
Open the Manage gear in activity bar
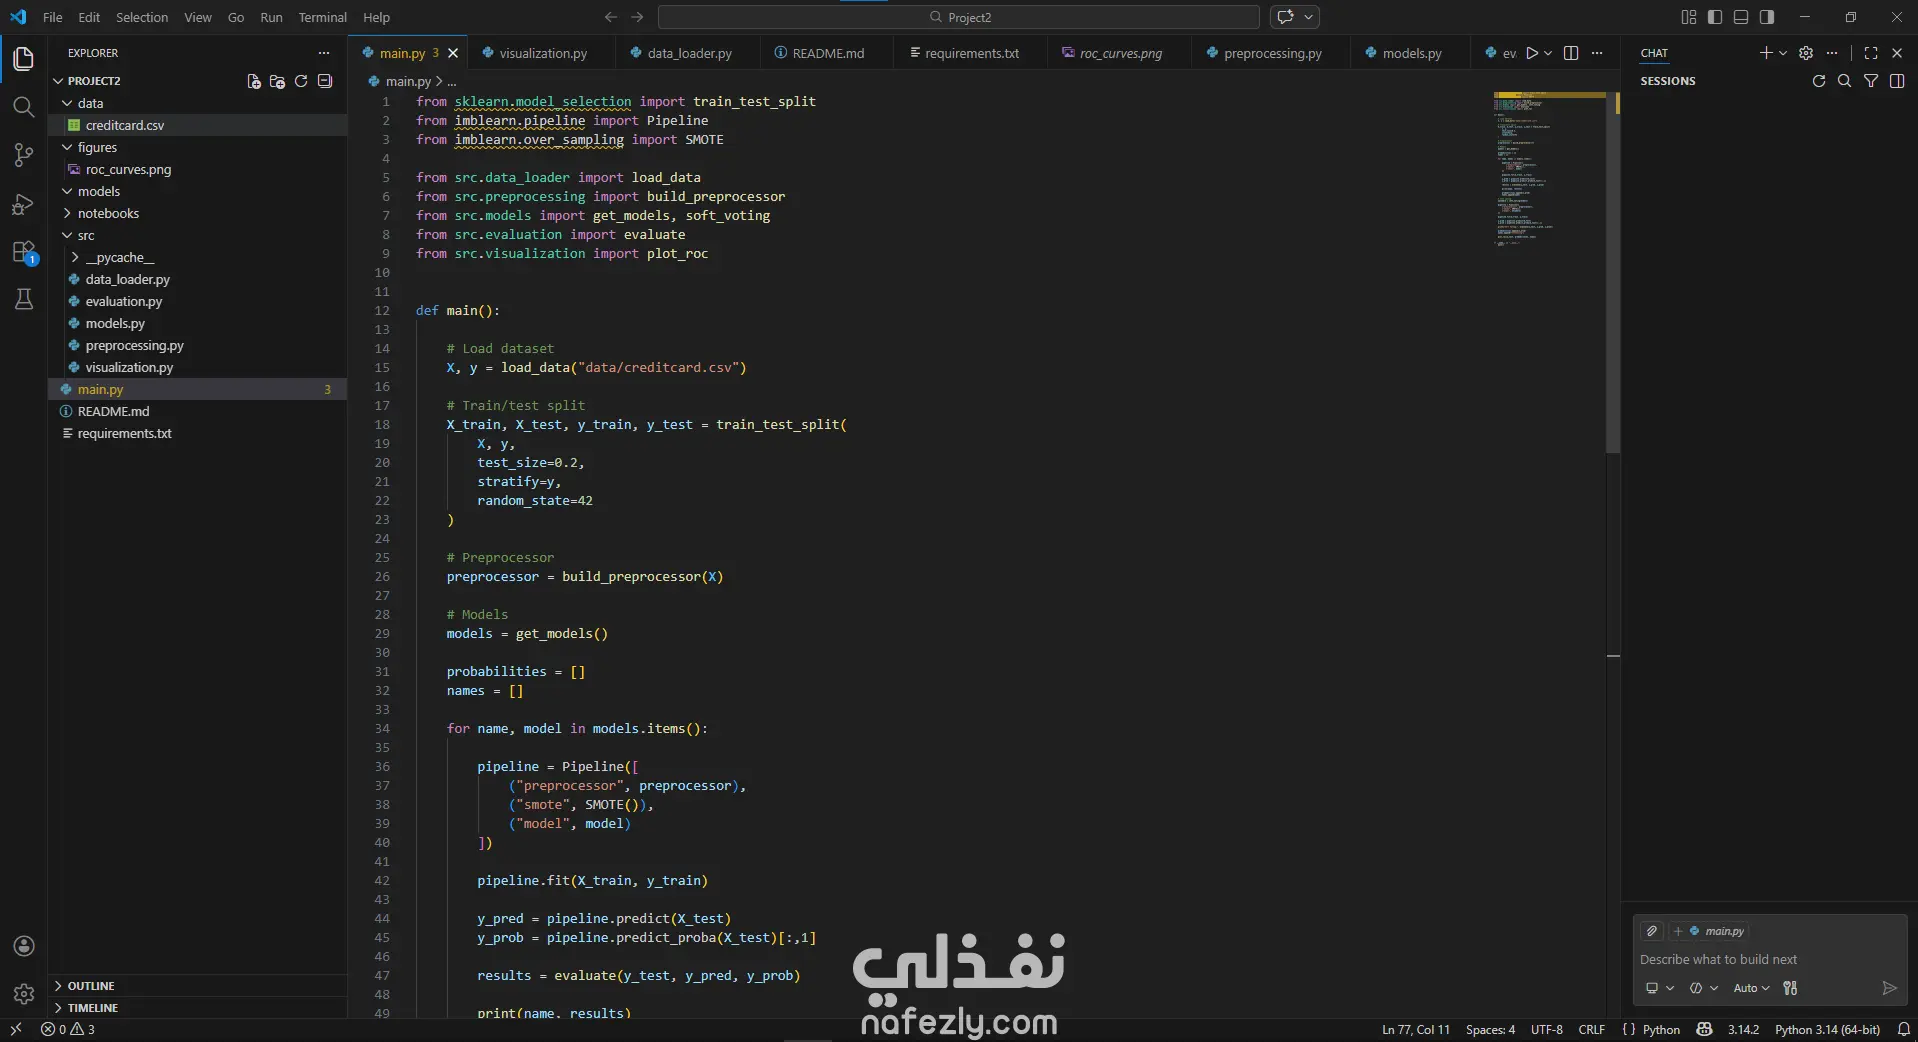click(x=24, y=994)
